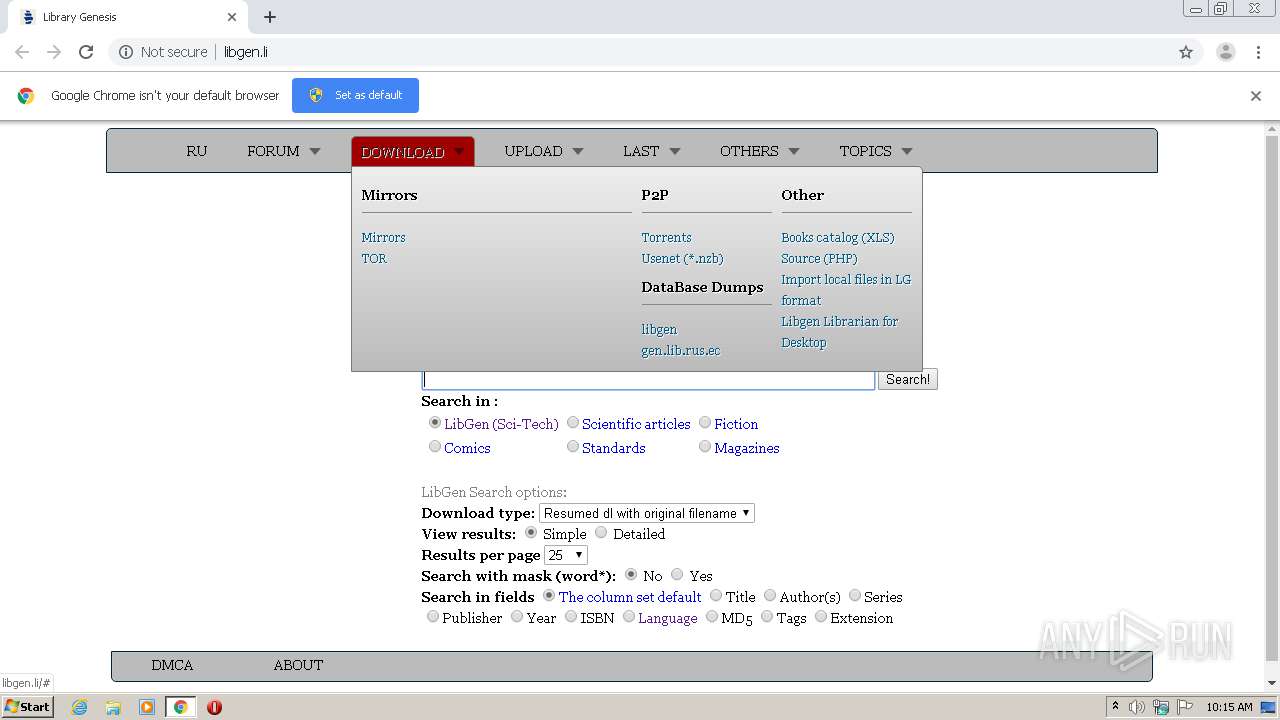Select Standards search radio button
Viewport: 1280px width, 720px height.
[573, 447]
